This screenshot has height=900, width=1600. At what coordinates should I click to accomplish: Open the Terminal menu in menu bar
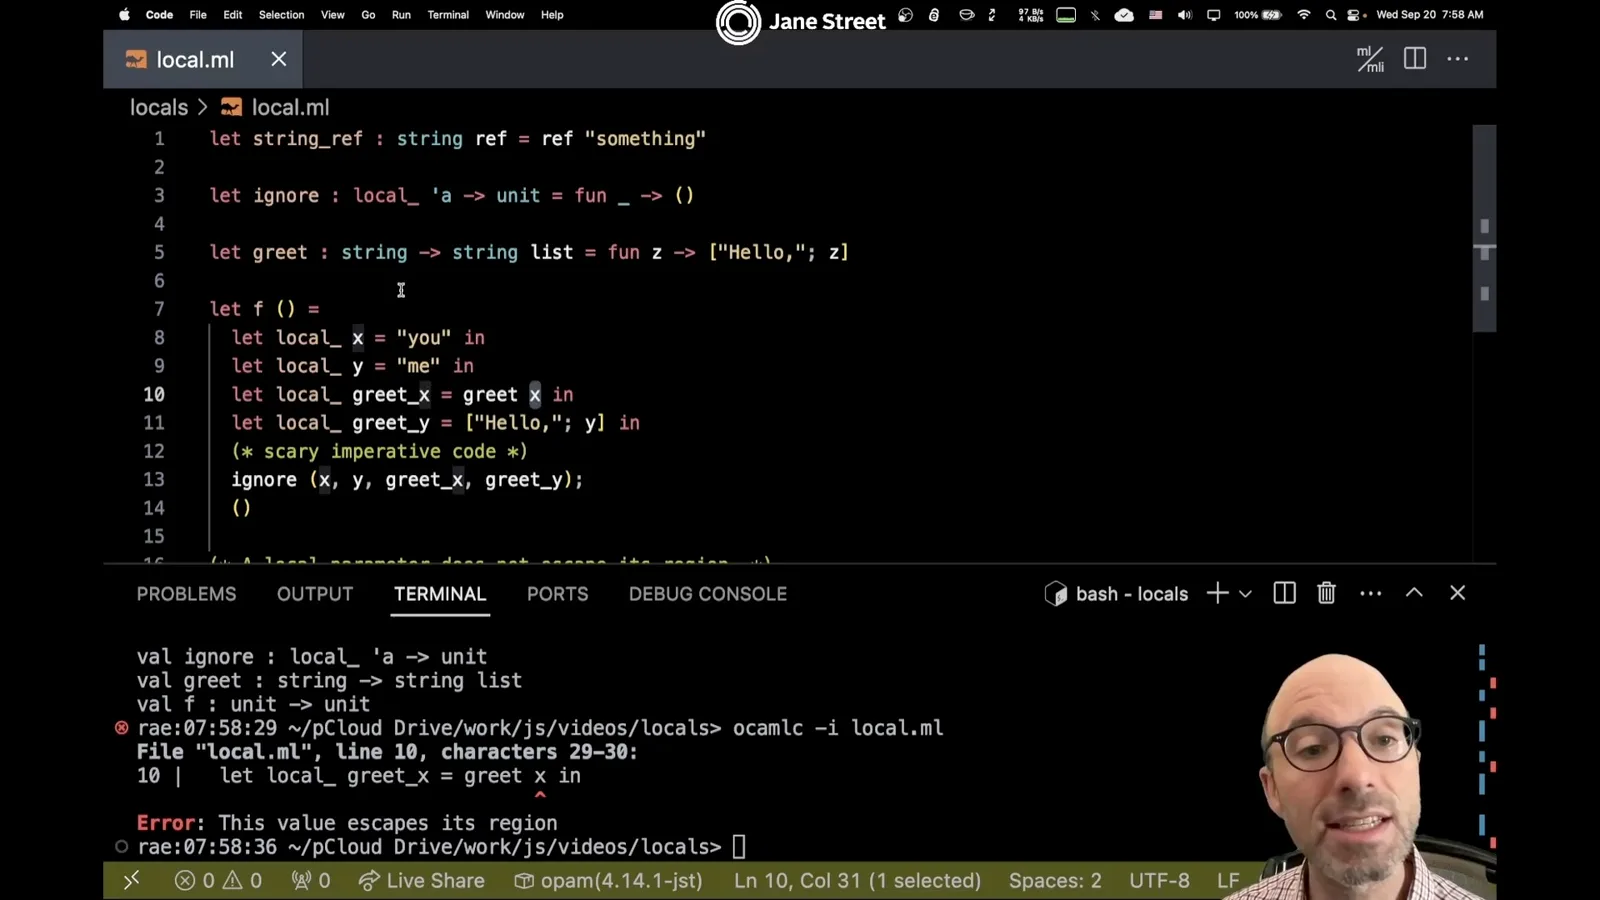coord(448,15)
